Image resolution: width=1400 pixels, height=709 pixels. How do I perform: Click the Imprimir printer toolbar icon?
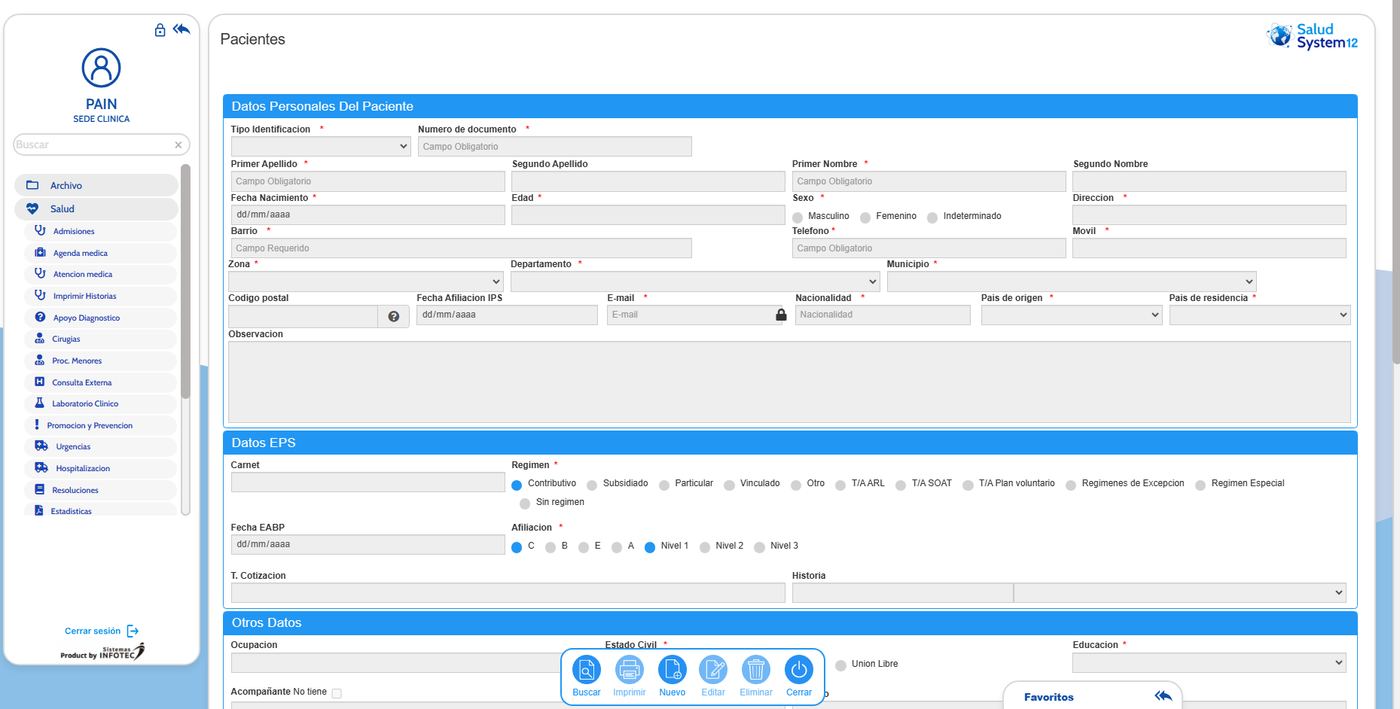(x=629, y=670)
